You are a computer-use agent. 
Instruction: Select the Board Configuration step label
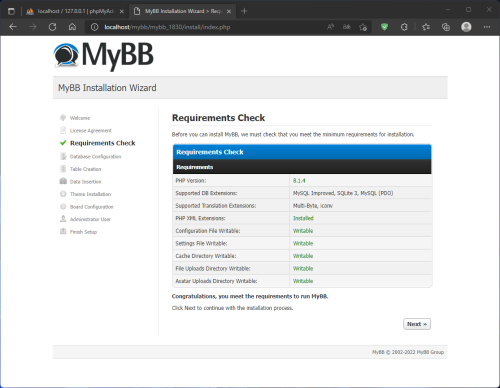point(92,207)
